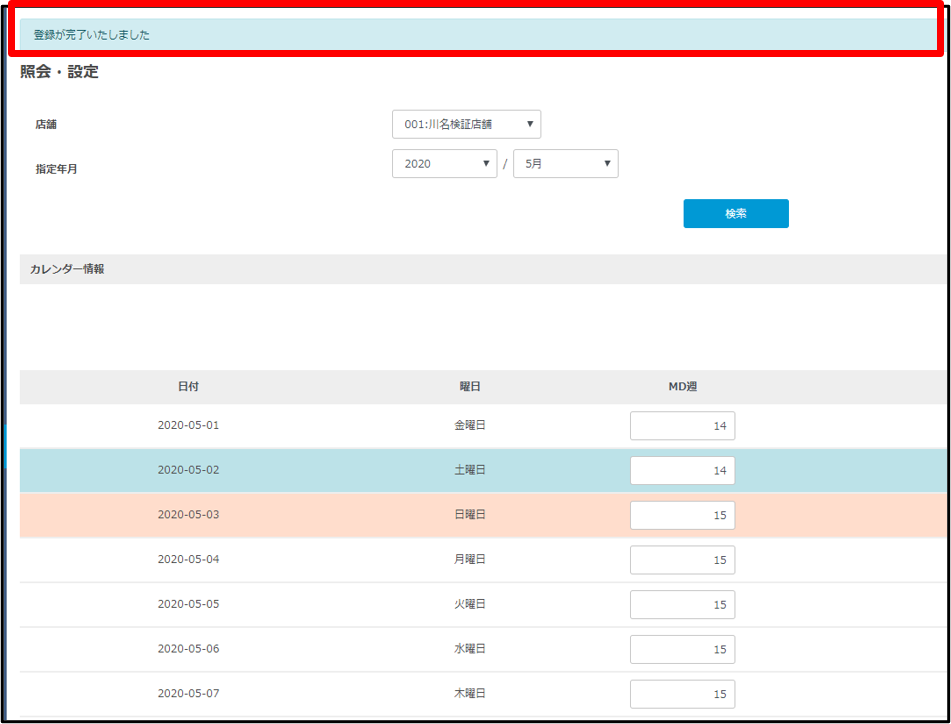Select the date cell 2020-05-04
The height and width of the screenshot is (724, 951).
tap(188, 559)
